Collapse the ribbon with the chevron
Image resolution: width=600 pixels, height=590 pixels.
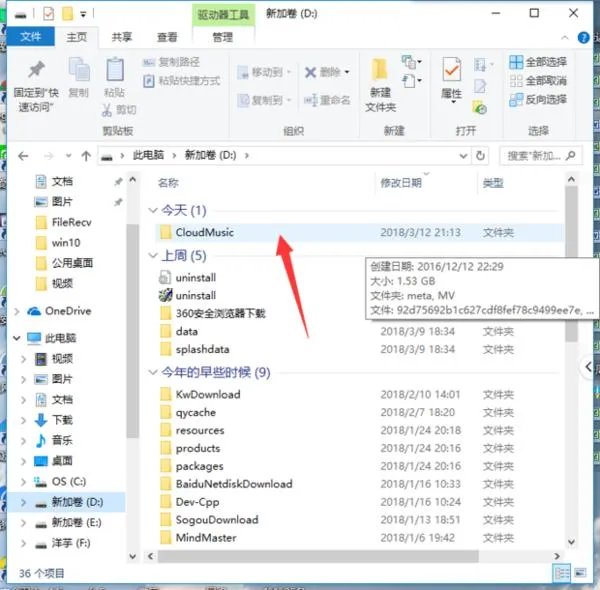(x=564, y=37)
